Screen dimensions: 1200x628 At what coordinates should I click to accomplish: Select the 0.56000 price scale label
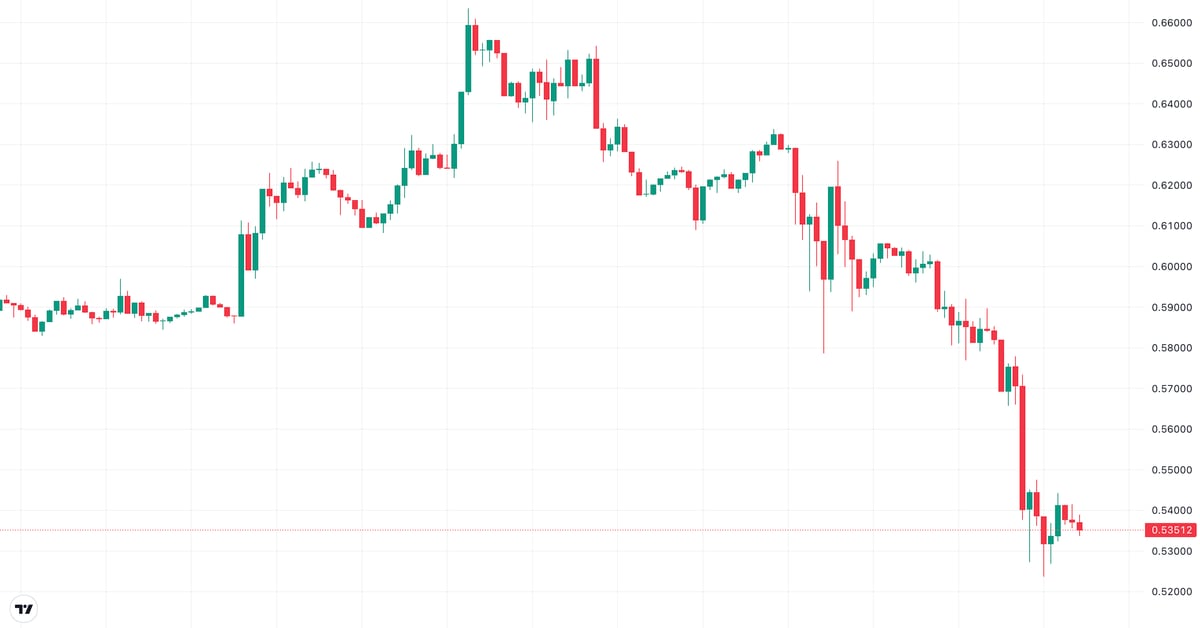click(x=1170, y=430)
